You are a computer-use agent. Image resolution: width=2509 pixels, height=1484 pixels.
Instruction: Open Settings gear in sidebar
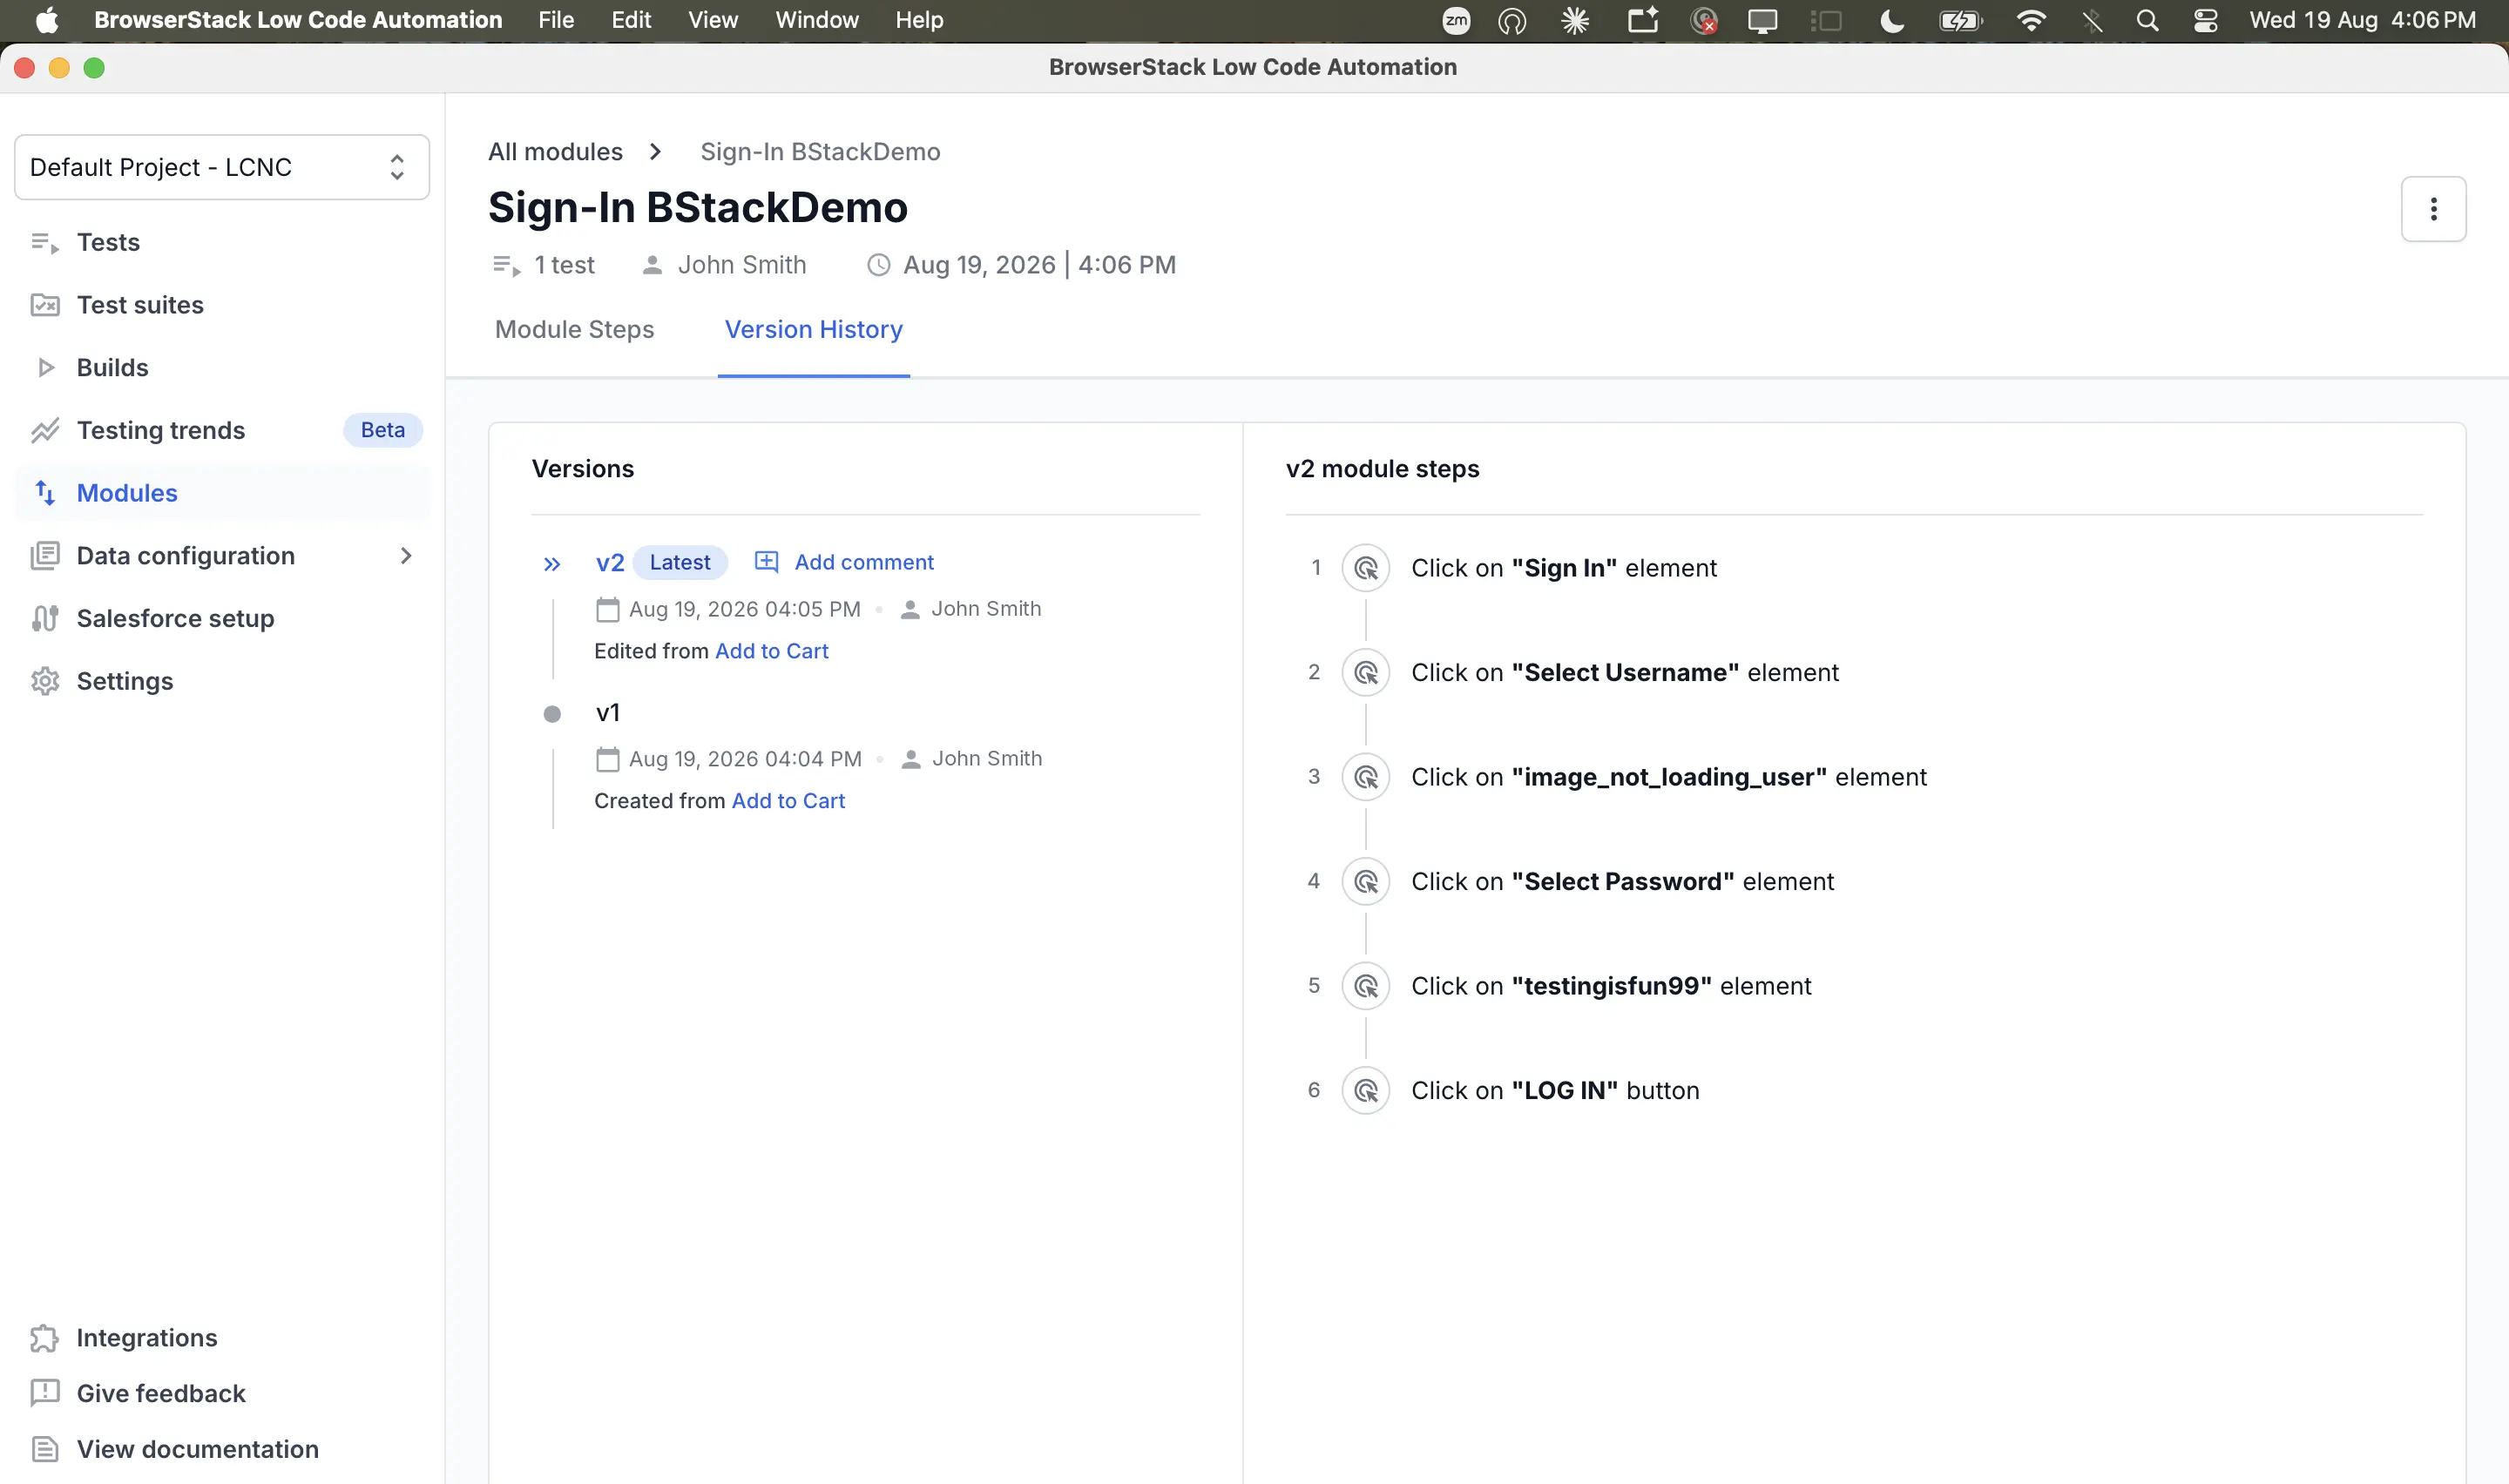pos(45,681)
